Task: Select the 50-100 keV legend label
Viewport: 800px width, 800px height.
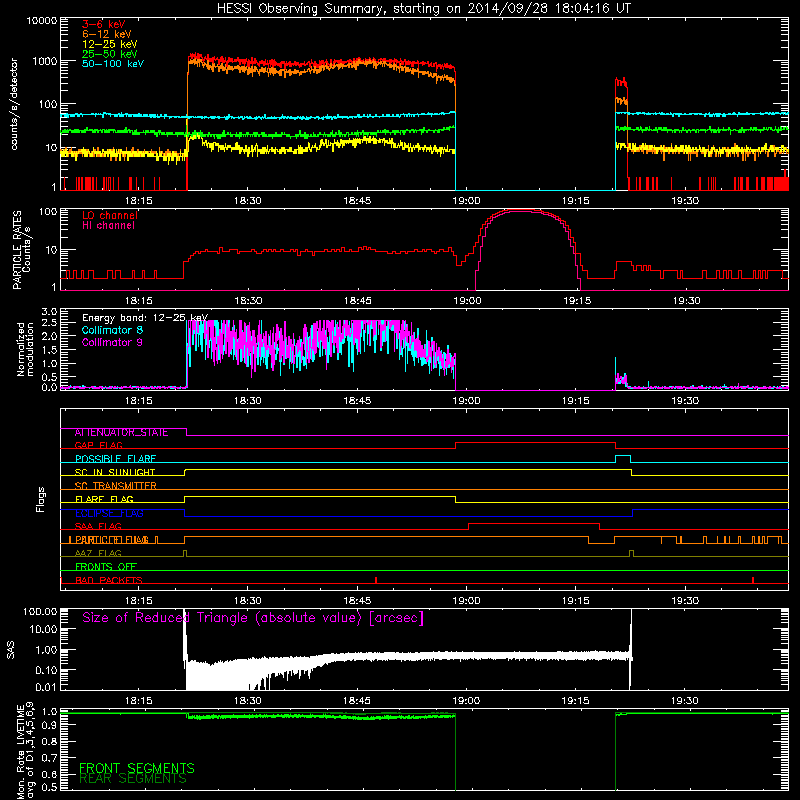Action: (x=113, y=64)
